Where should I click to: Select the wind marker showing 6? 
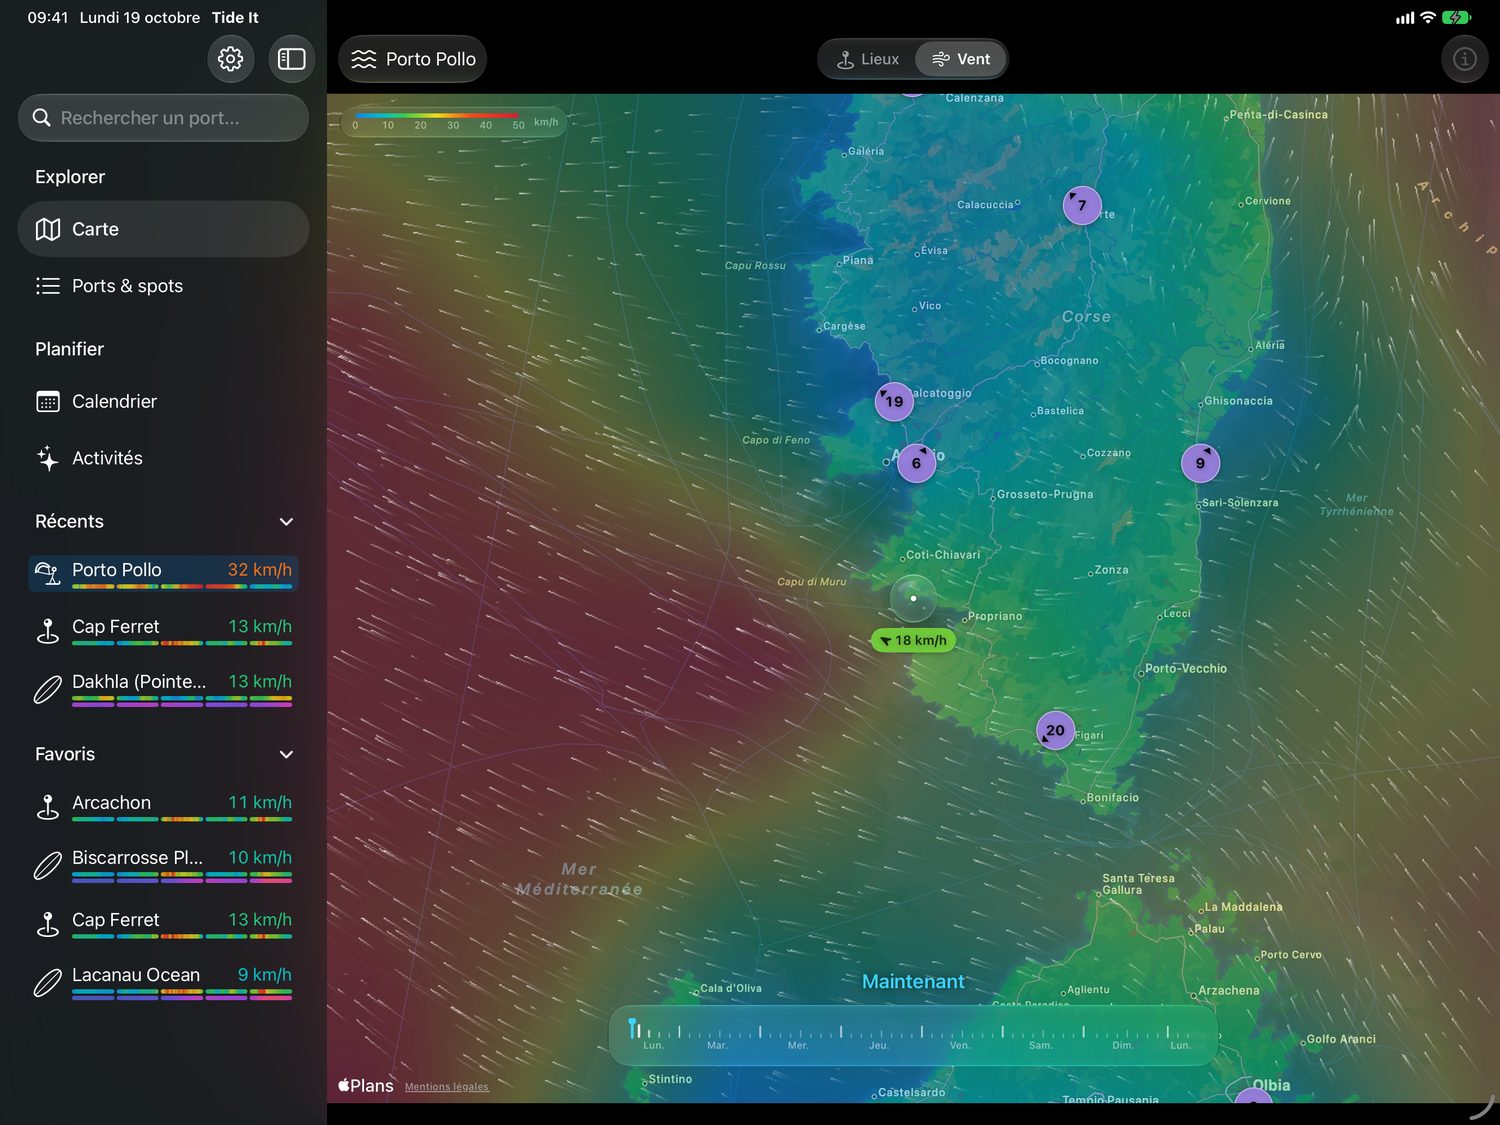click(x=916, y=463)
